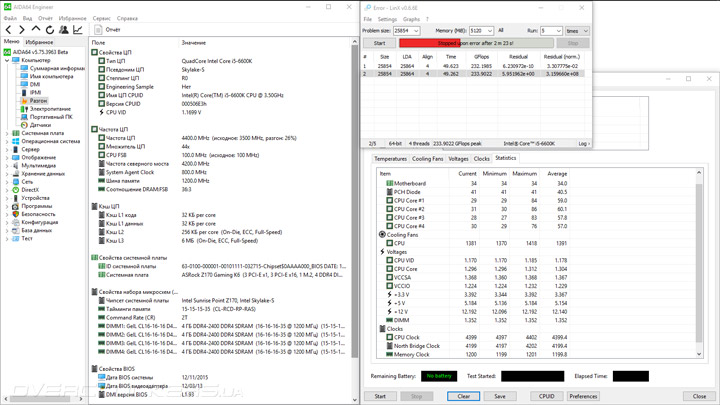Click the Save button in stability test
Viewport: 720px width, 405px height.
(500, 396)
